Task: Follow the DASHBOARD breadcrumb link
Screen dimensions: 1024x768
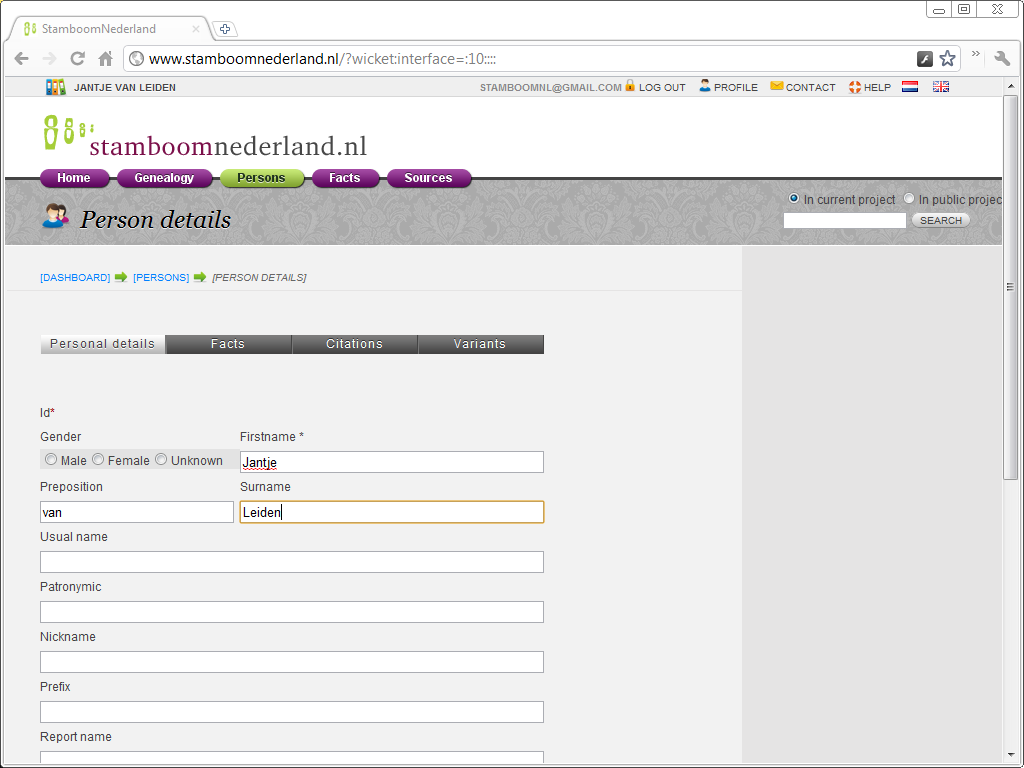Action: 75,278
